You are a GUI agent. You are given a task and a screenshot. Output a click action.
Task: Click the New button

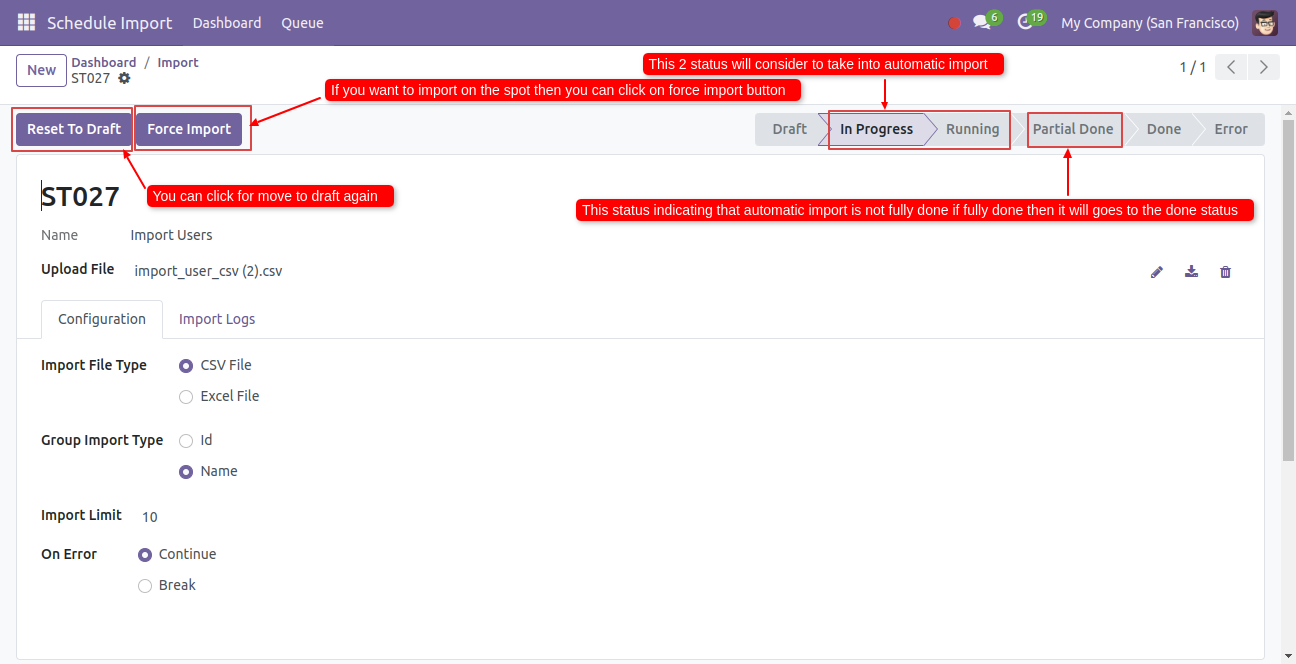coord(41,70)
